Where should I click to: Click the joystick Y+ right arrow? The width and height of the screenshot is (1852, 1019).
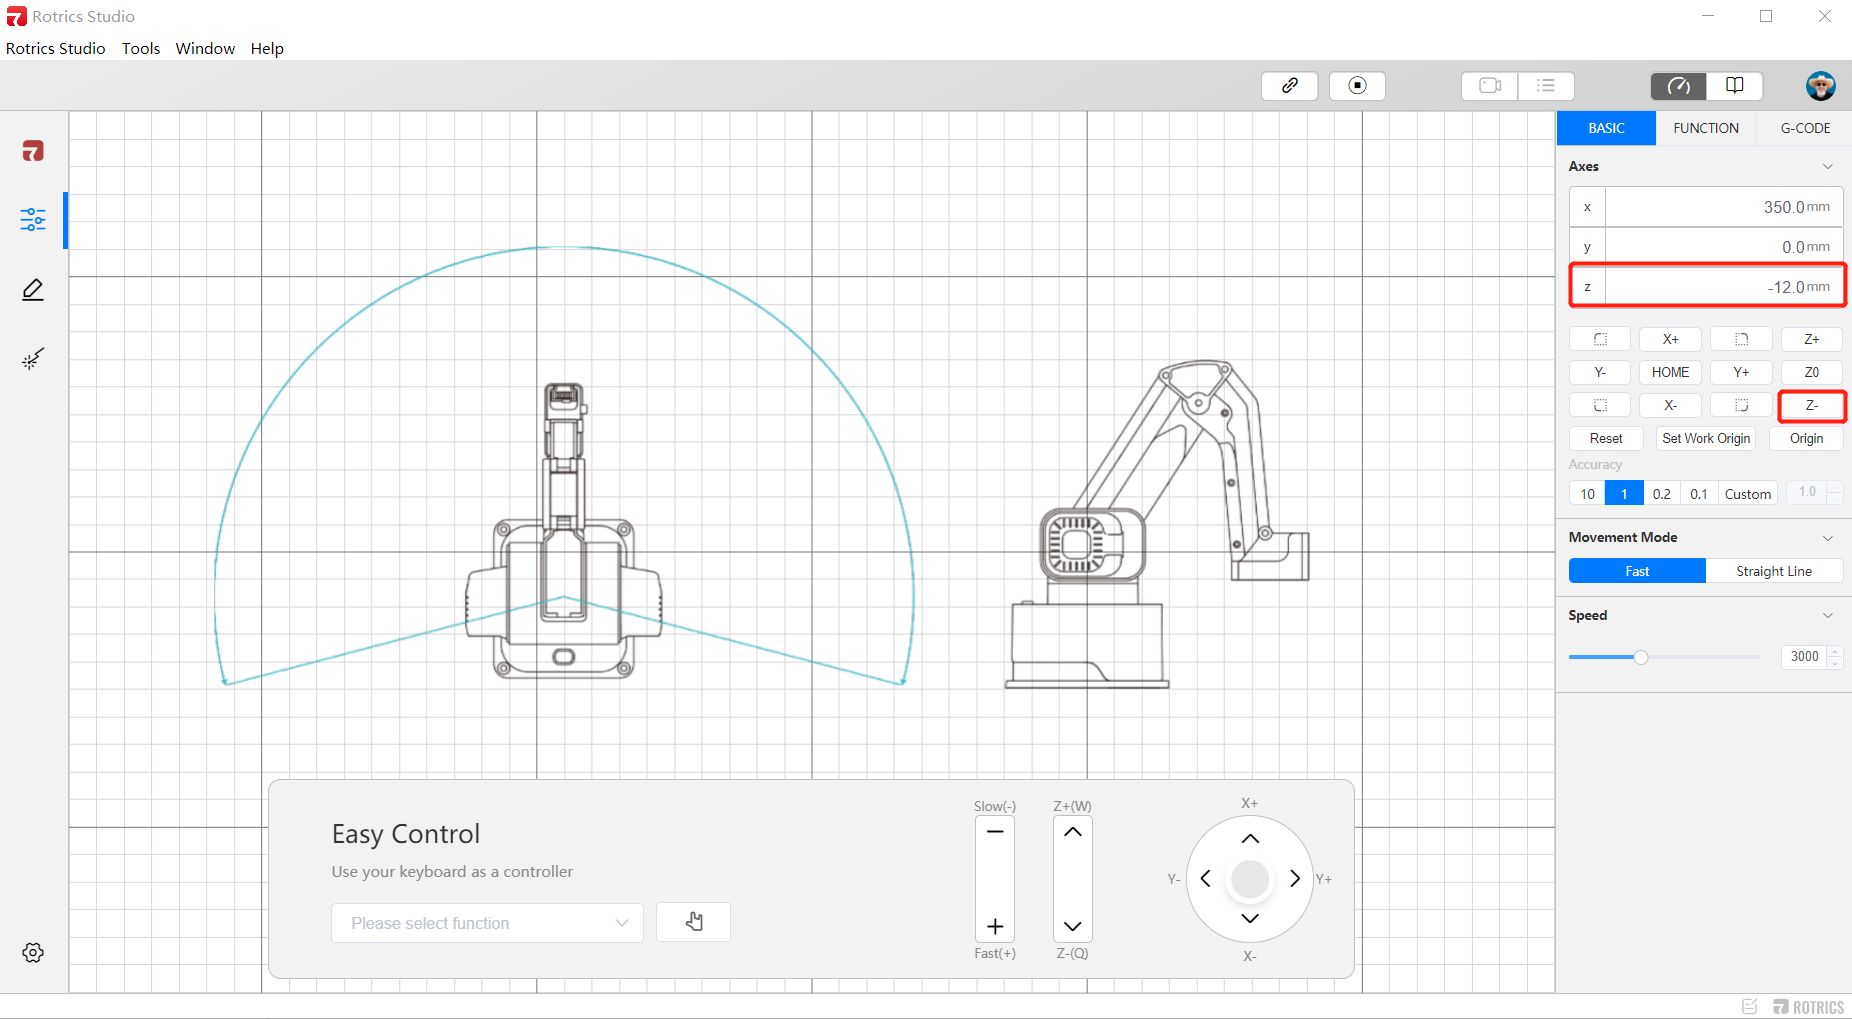pyautogui.click(x=1295, y=879)
